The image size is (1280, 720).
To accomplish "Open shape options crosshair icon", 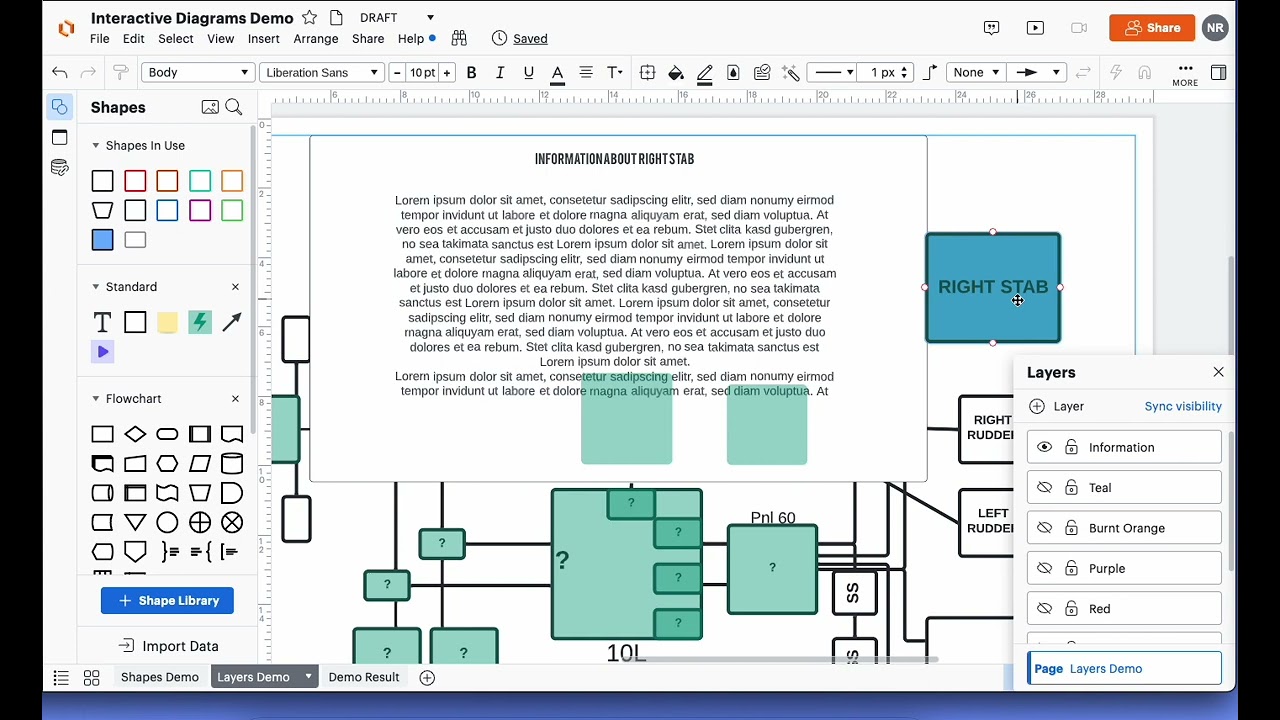I will tap(647, 72).
